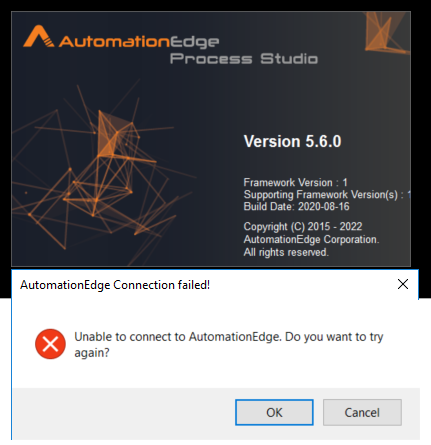
Task: Click the dialog title AutomationEdge Connection failed!
Action: tap(115, 285)
